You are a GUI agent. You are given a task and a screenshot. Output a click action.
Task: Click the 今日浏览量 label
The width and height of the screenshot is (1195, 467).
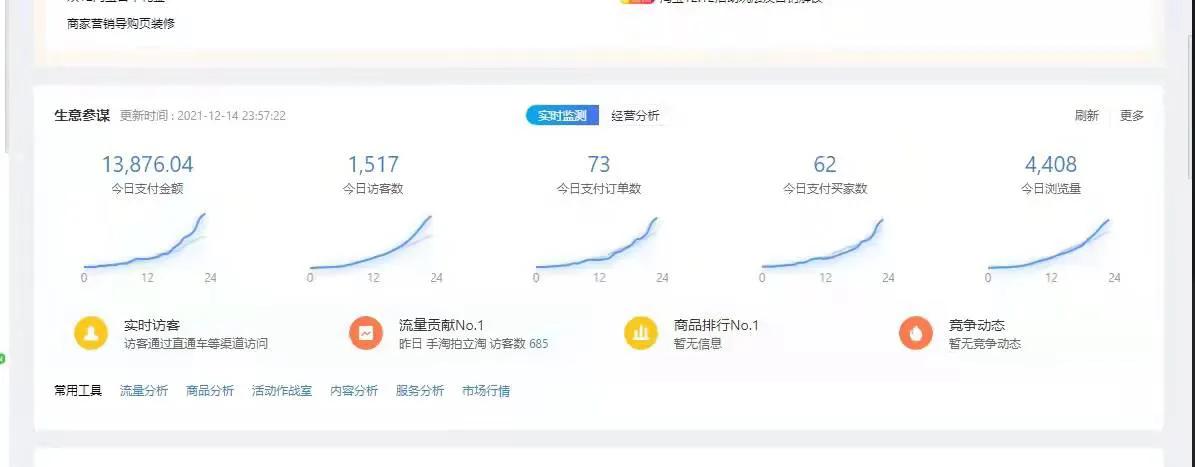pyautogui.click(x=1051, y=189)
